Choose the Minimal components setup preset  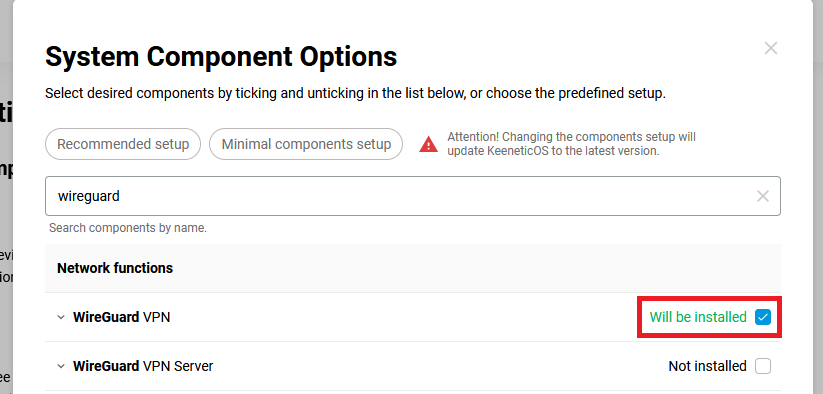tap(306, 144)
